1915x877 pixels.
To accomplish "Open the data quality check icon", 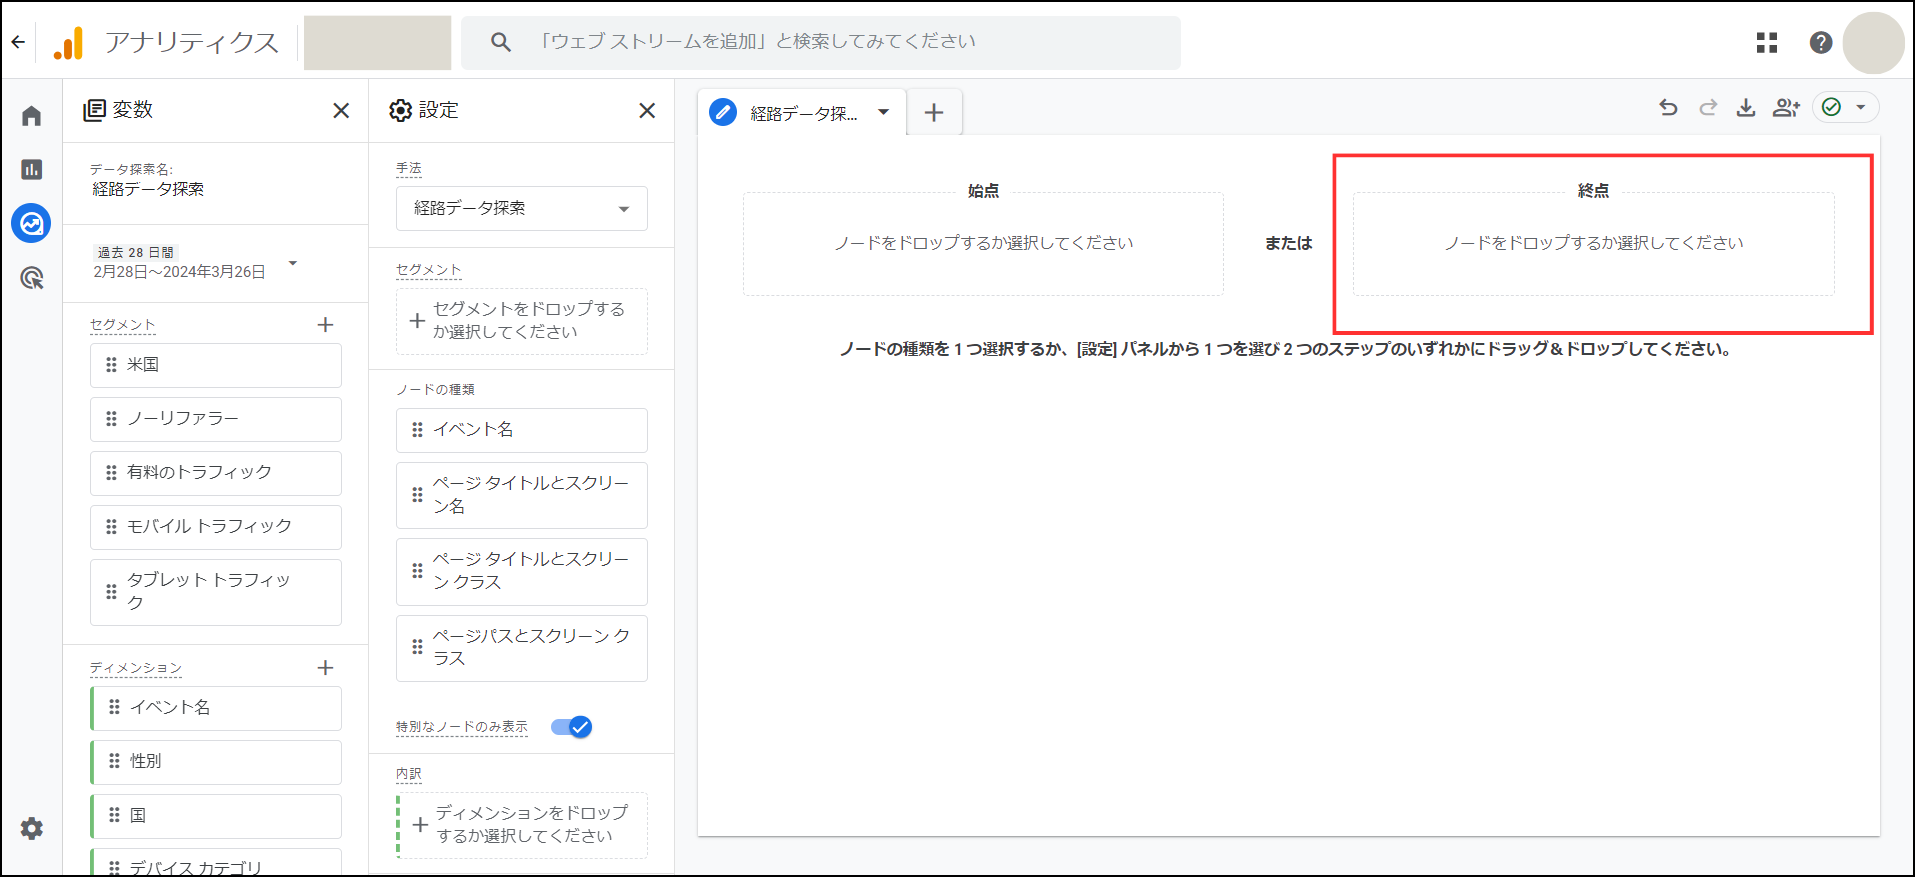I will [x=1832, y=107].
